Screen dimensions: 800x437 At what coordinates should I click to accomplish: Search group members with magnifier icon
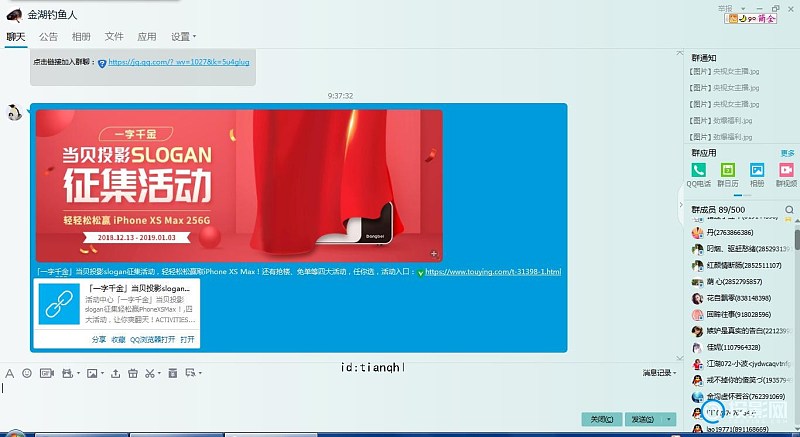pyautogui.click(x=789, y=210)
